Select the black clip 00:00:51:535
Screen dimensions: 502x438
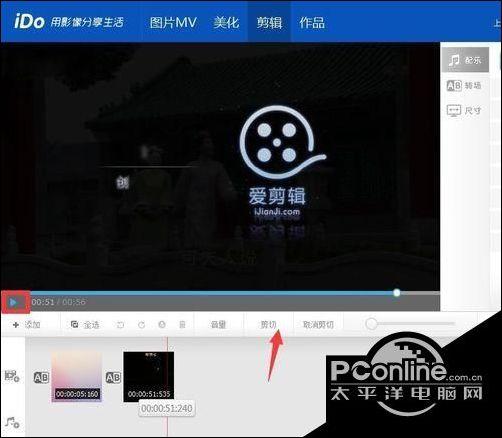coord(149,377)
